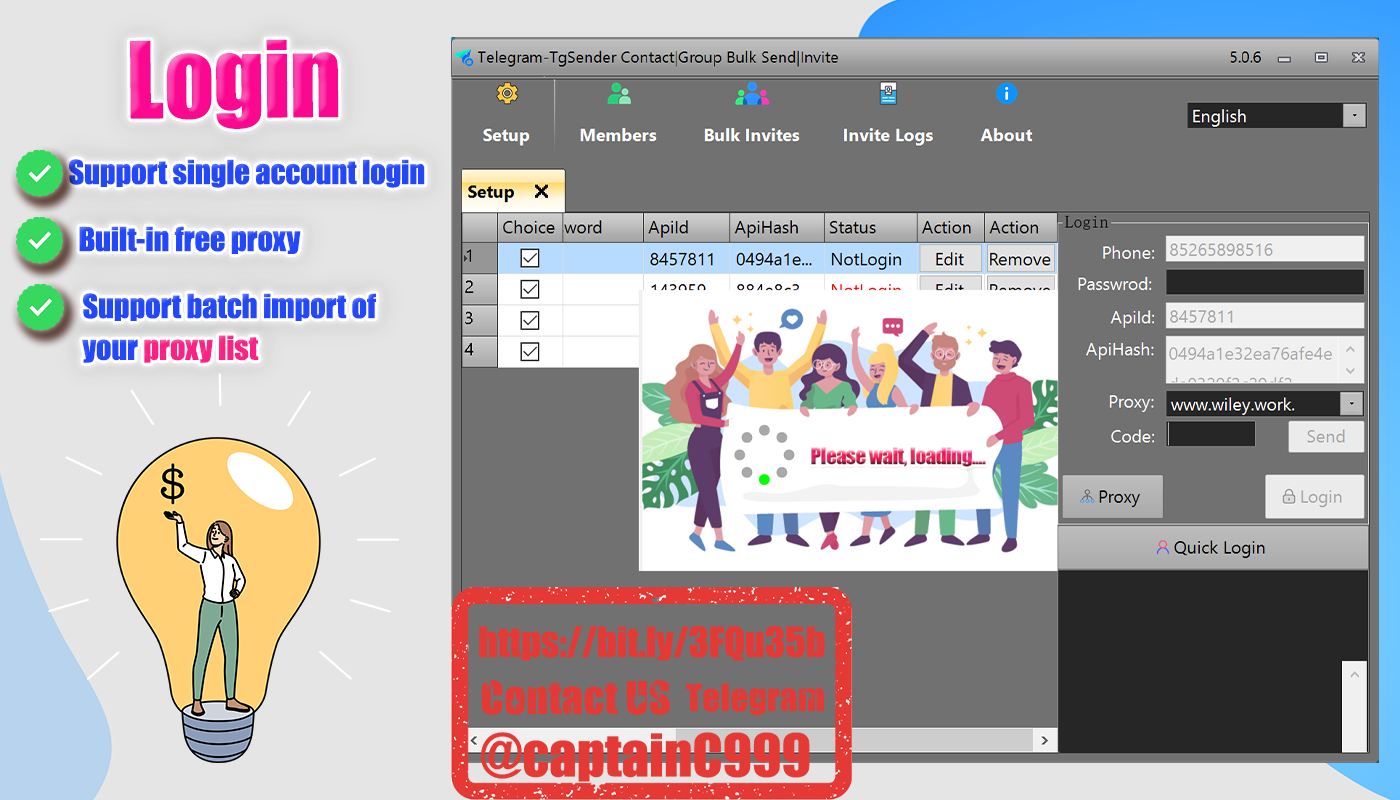1400x800 pixels.
Task: Click the About info icon
Action: point(1006,93)
